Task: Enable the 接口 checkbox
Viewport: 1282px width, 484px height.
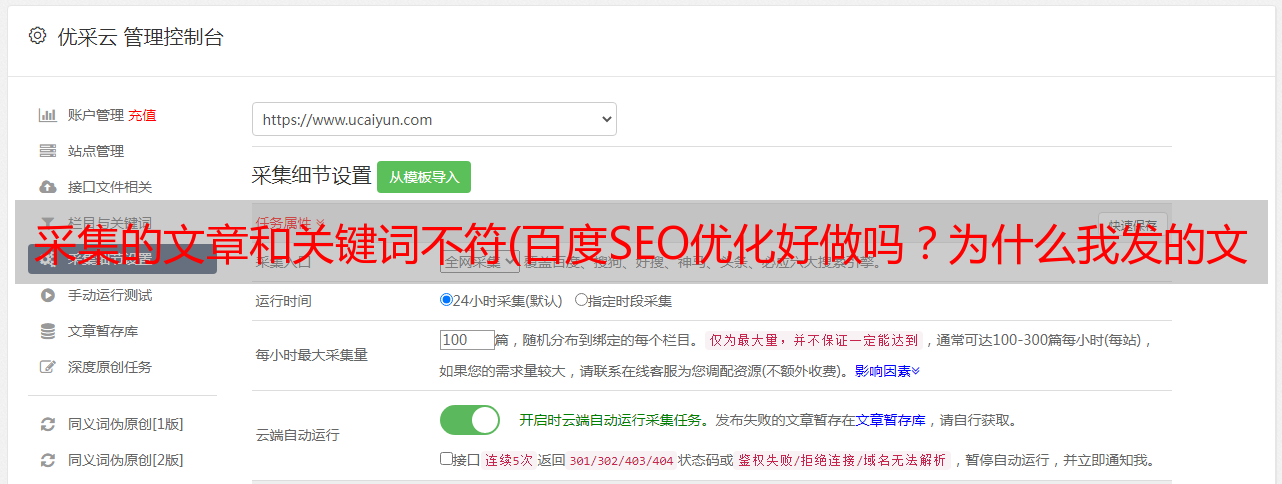Action: coord(446,459)
